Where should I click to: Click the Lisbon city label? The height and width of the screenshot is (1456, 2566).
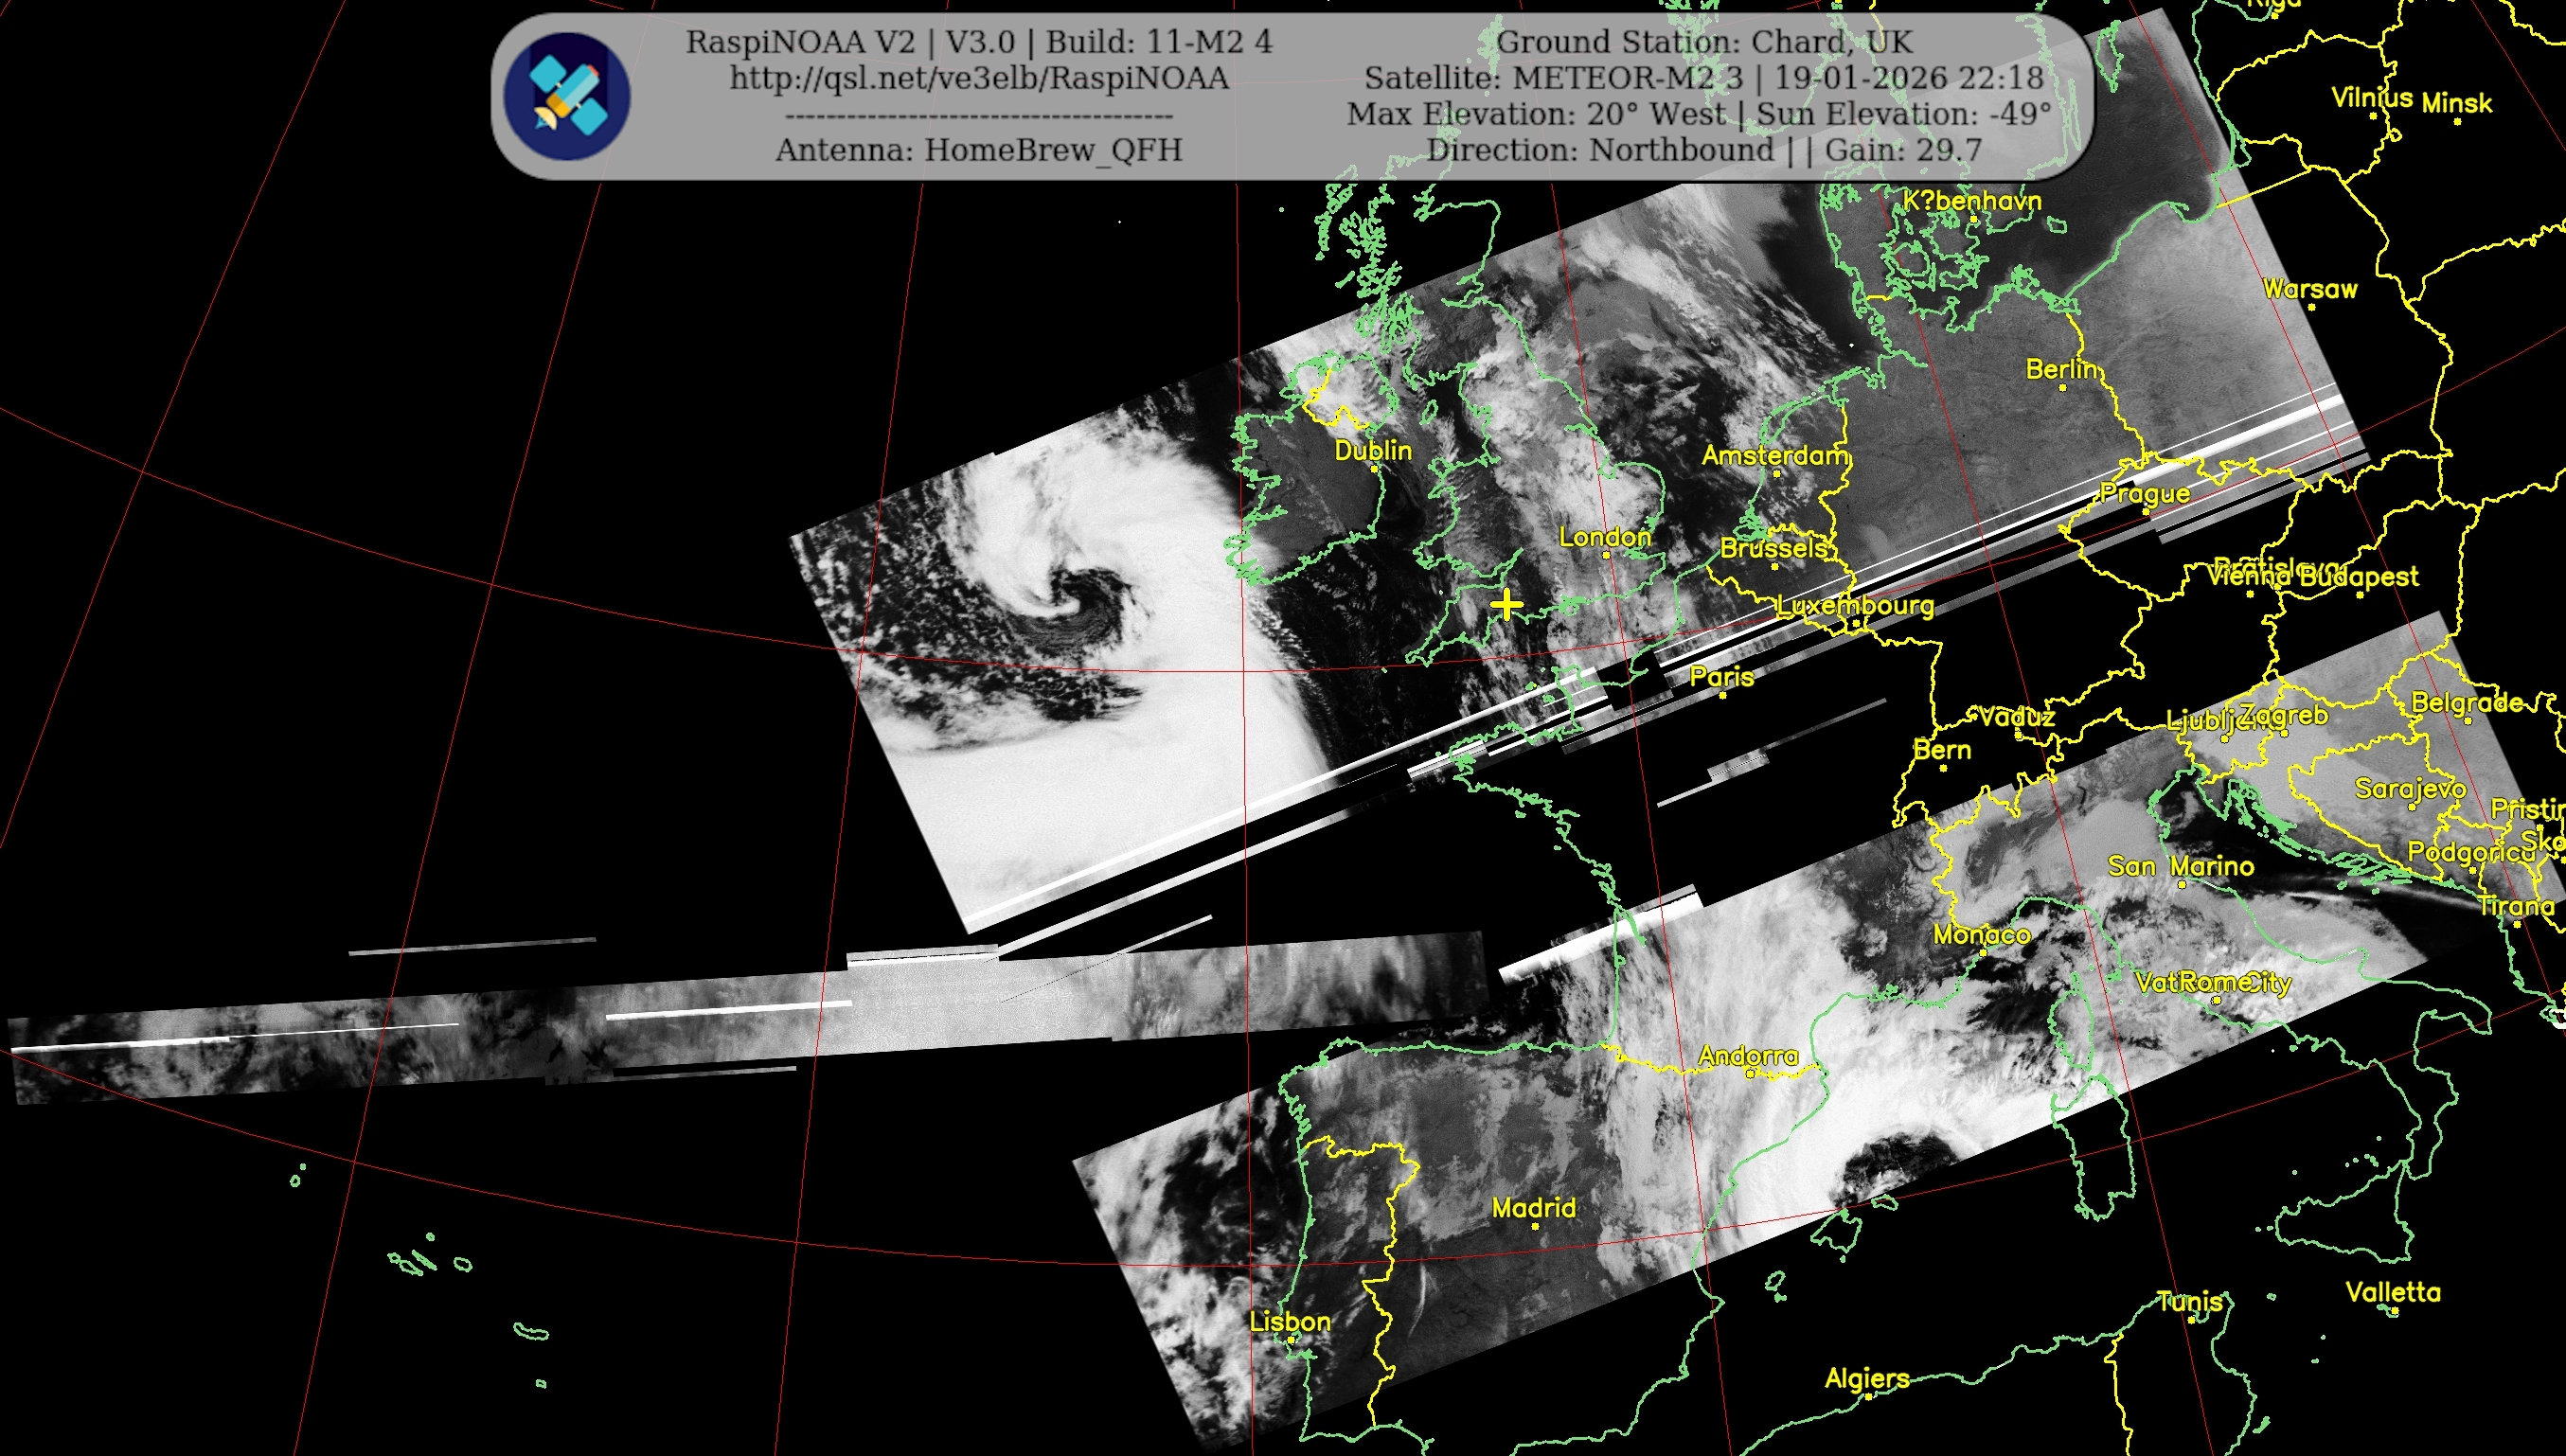[x=1289, y=1322]
